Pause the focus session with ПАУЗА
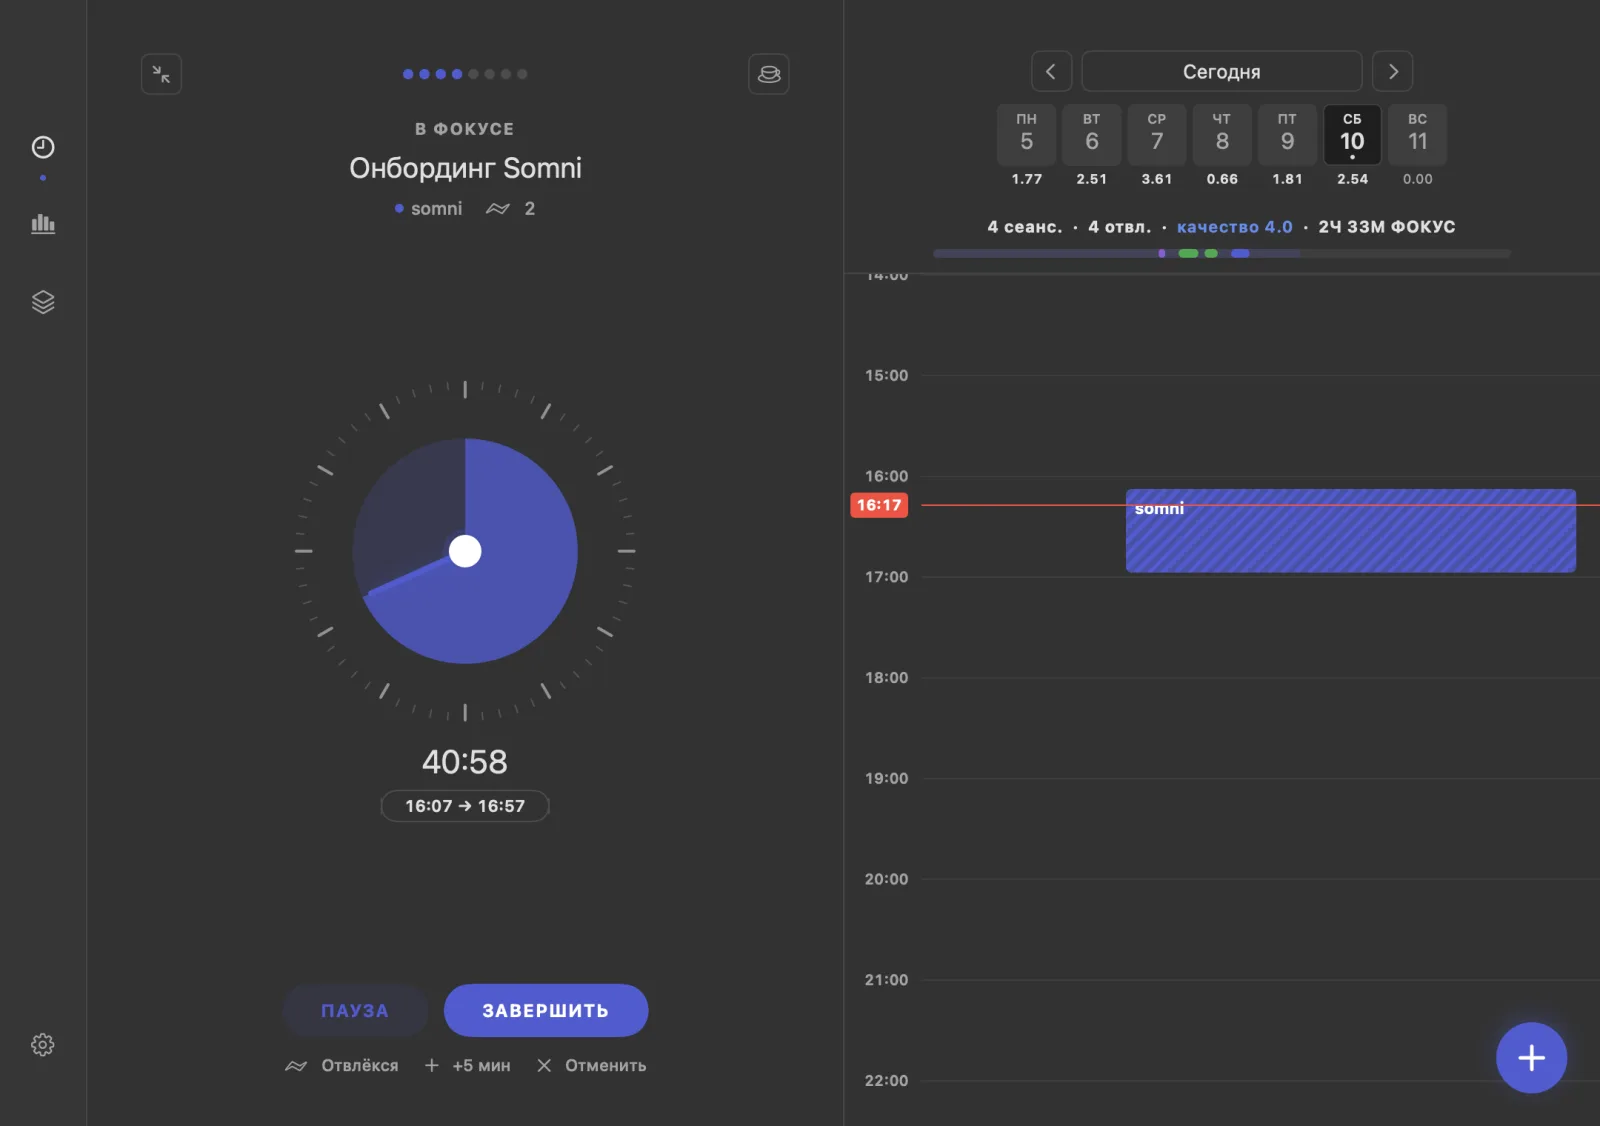 point(355,1010)
